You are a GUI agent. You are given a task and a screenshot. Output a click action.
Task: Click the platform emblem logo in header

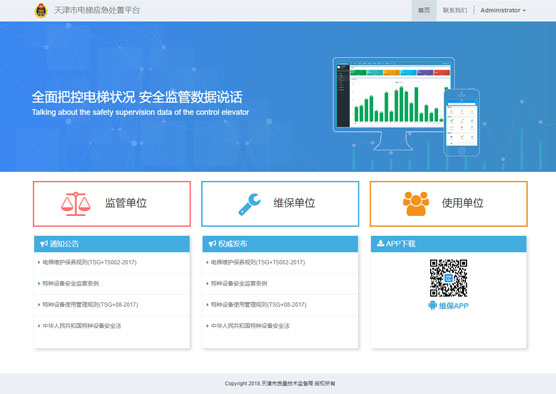(41, 10)
